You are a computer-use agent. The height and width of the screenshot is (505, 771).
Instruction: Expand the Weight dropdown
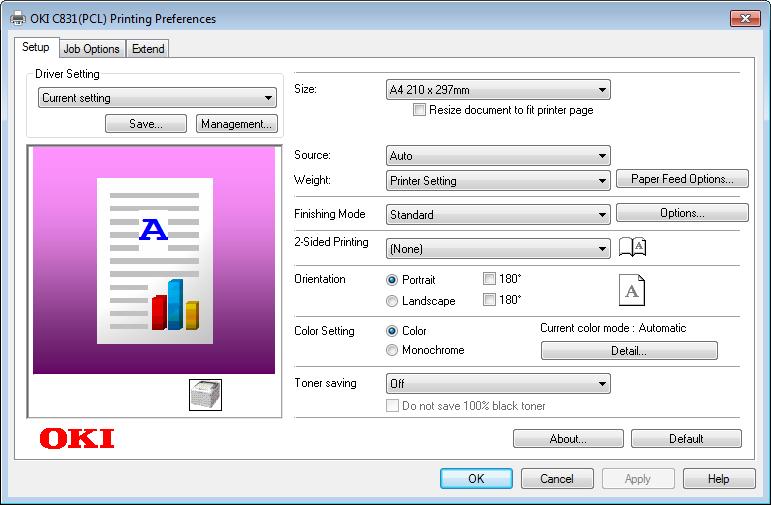498,181
